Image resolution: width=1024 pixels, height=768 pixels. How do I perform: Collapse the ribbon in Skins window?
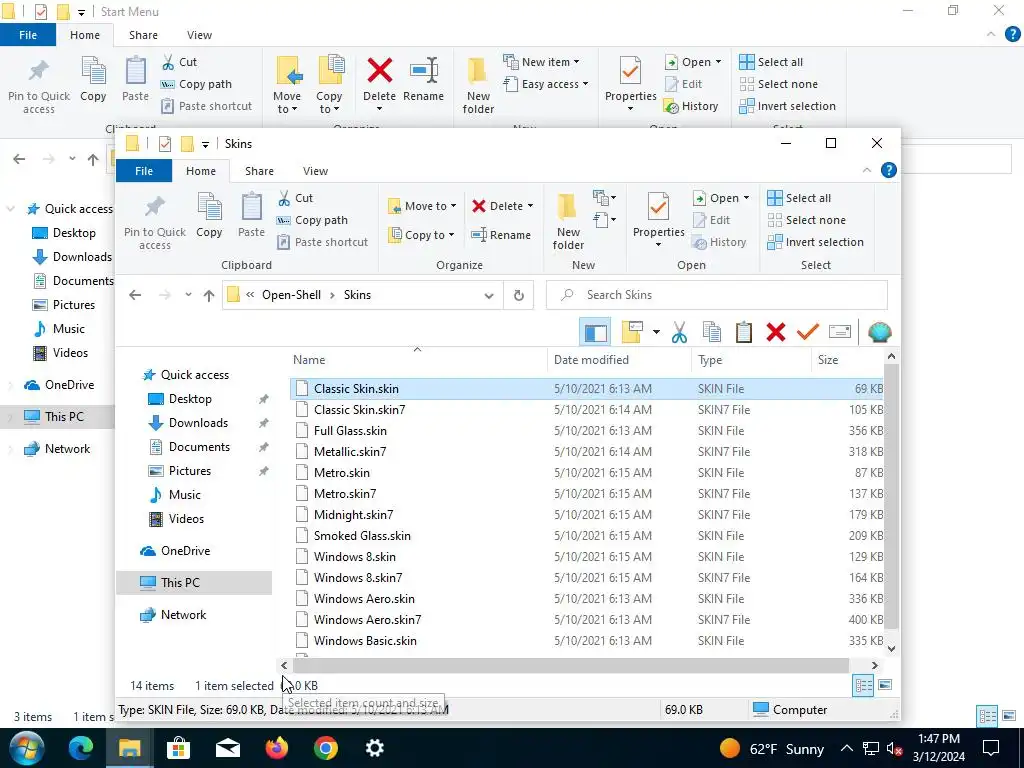pyautogui.click(x=867, y=170)
